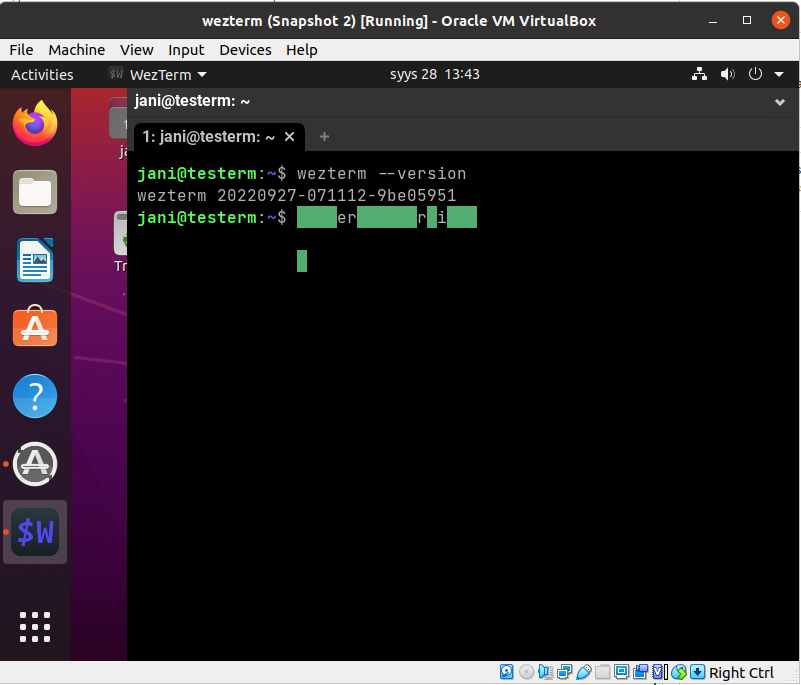Click the Help question mark icon

point(35,396)
